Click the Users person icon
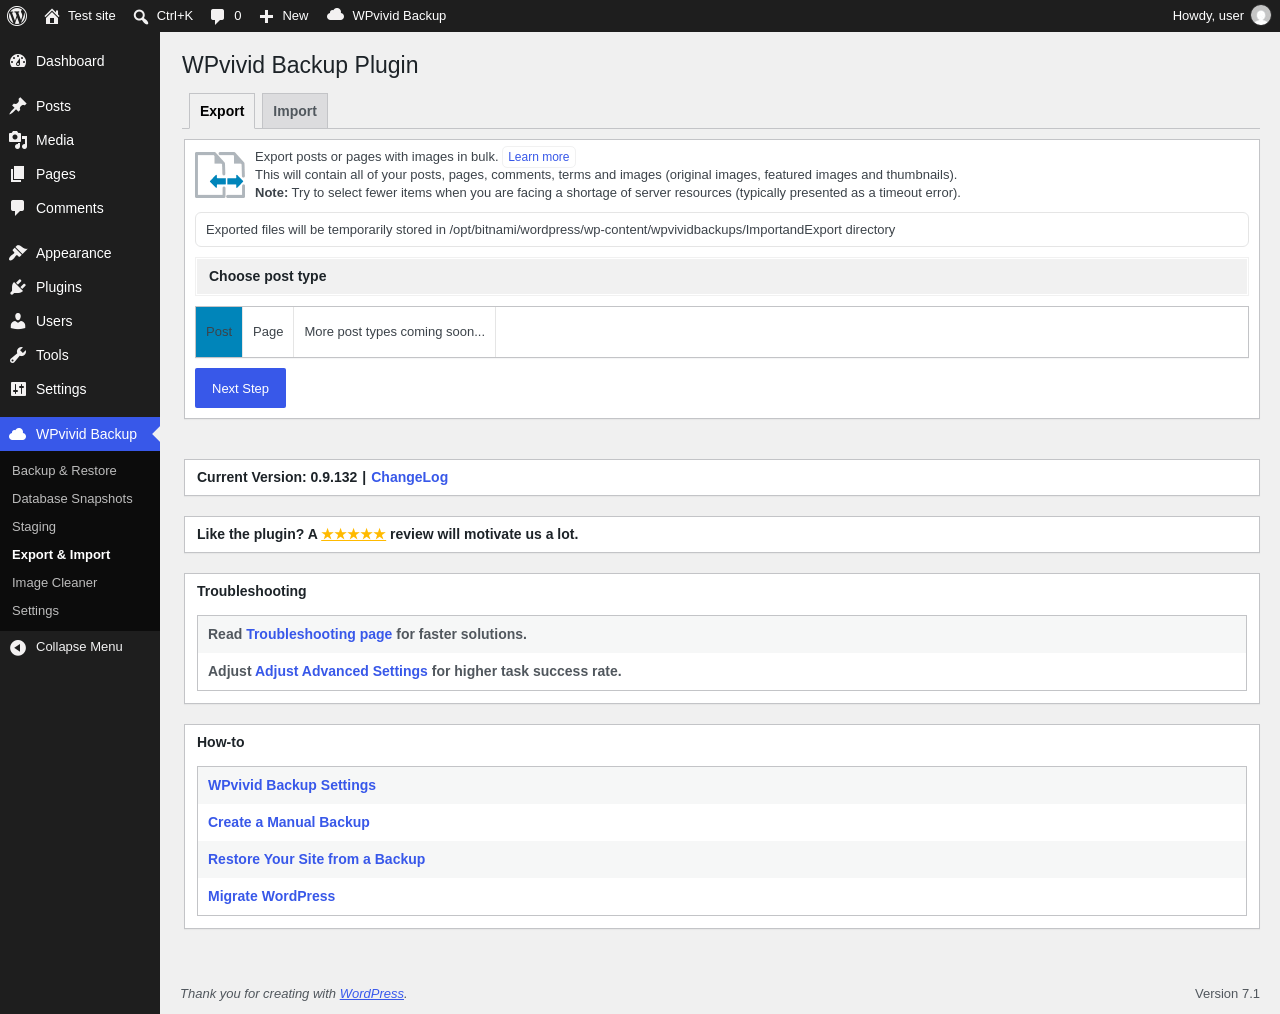The width and height of the screenshot is (1280, 1014). [x=18, y=321]
